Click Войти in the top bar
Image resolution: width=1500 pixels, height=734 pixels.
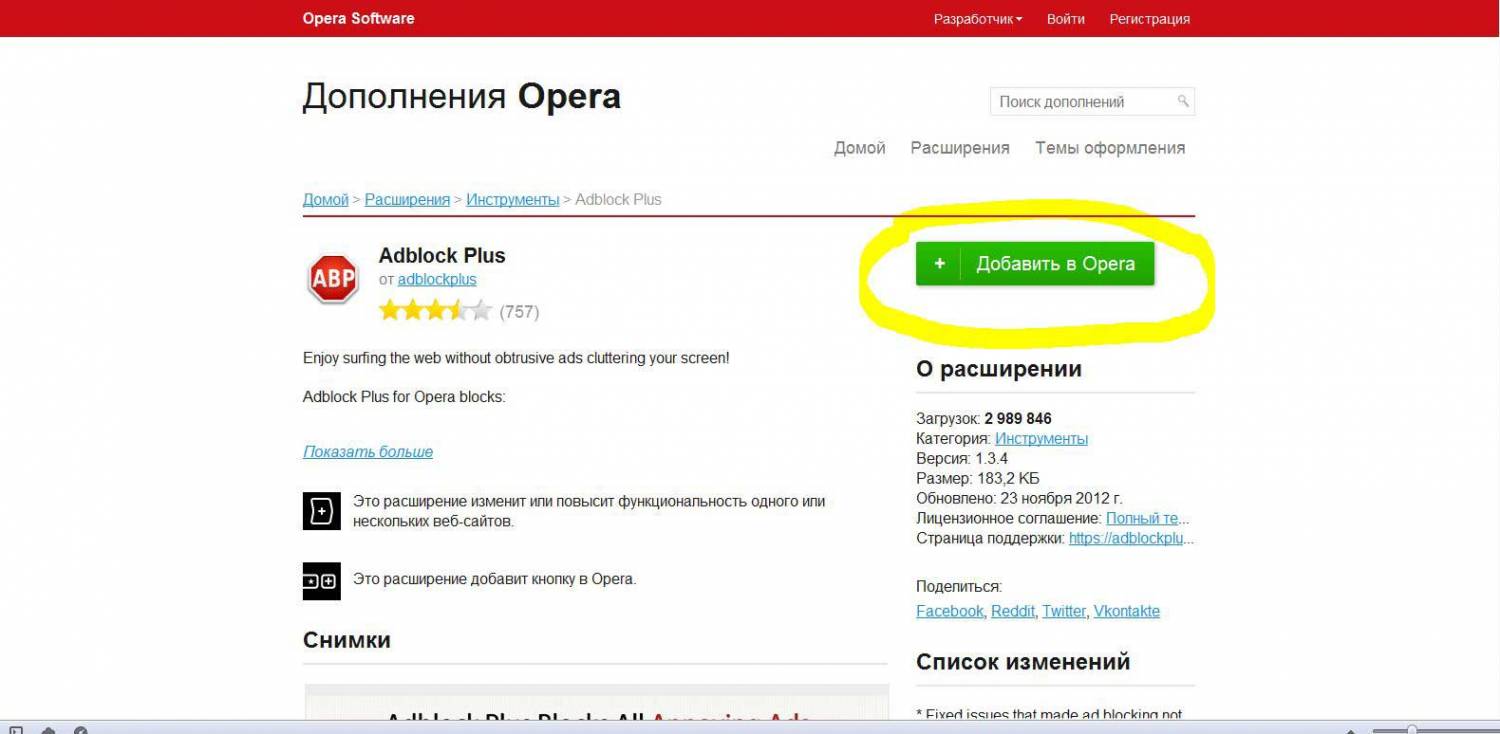1066,19
